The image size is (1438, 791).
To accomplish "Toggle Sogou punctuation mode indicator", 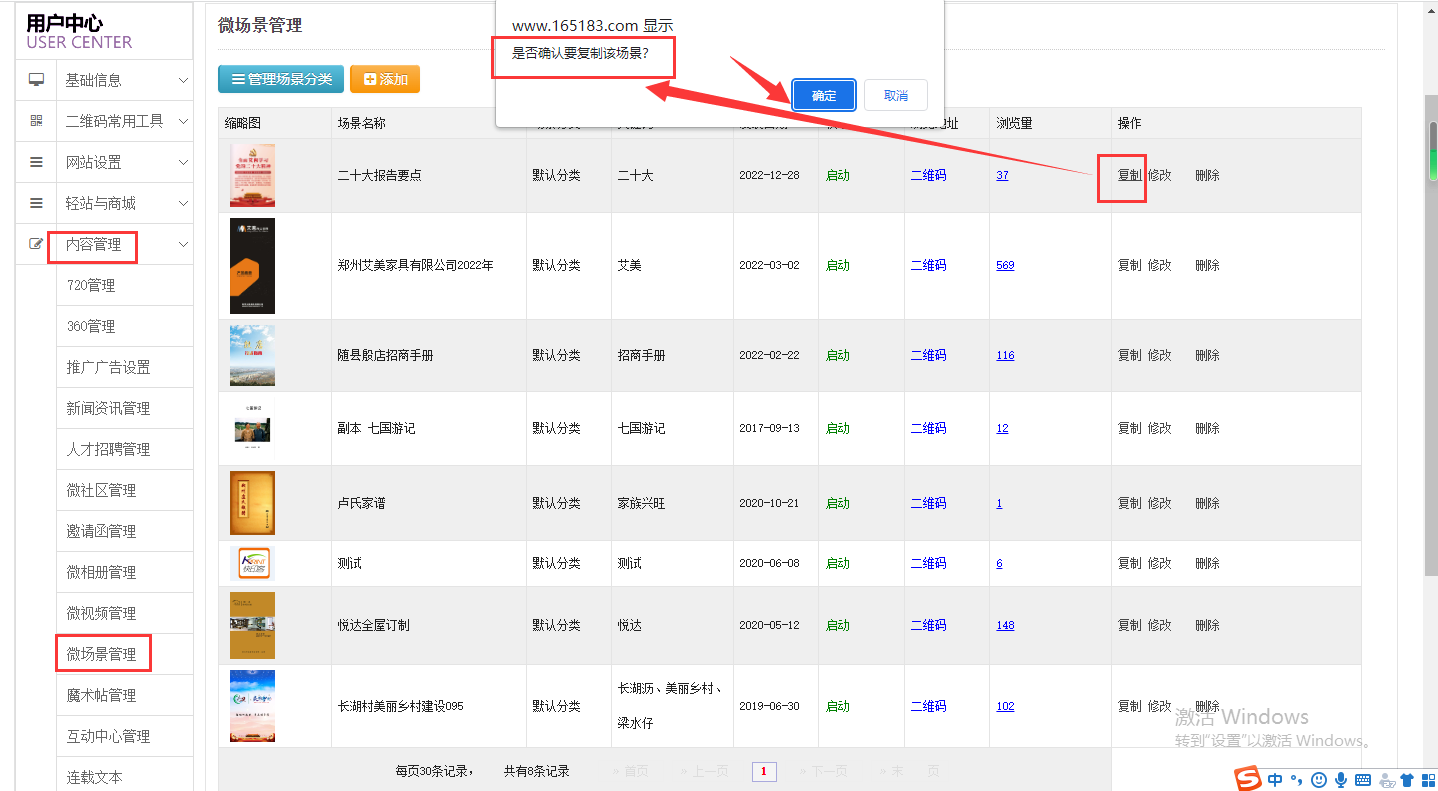I will pyautogui.click(x=1297, y=779).
